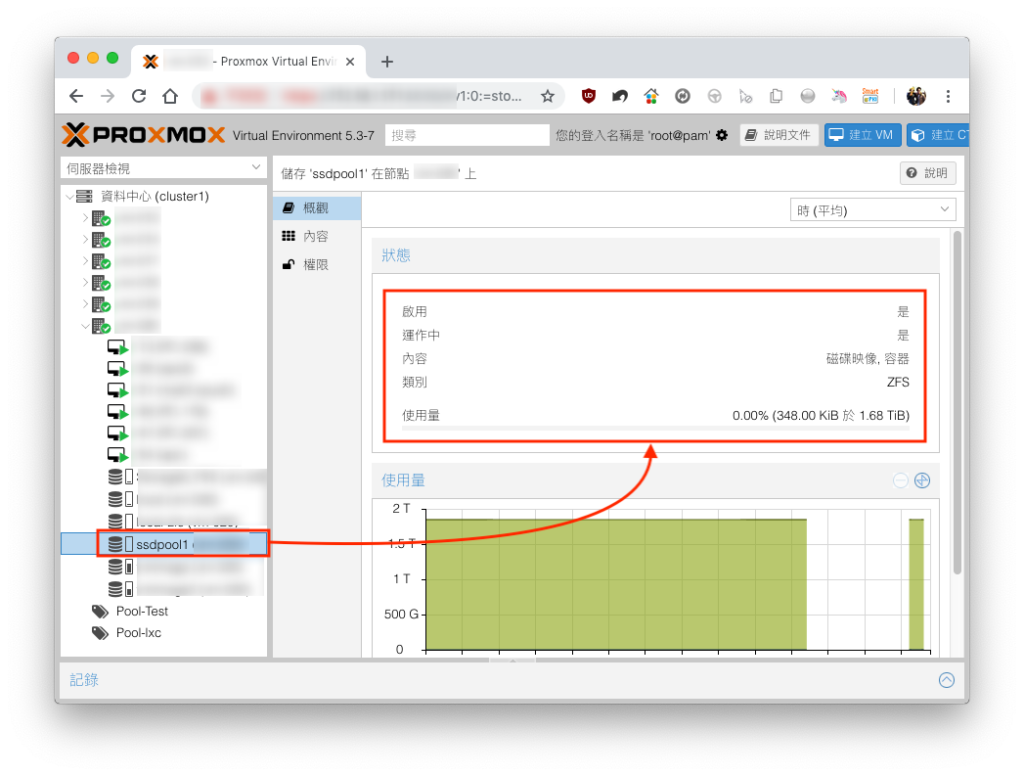The width and height of the screenshot is (1024, 776).
Task: Collapse the 資料中心 (cluster1) tree node
Action: point(69,196)
